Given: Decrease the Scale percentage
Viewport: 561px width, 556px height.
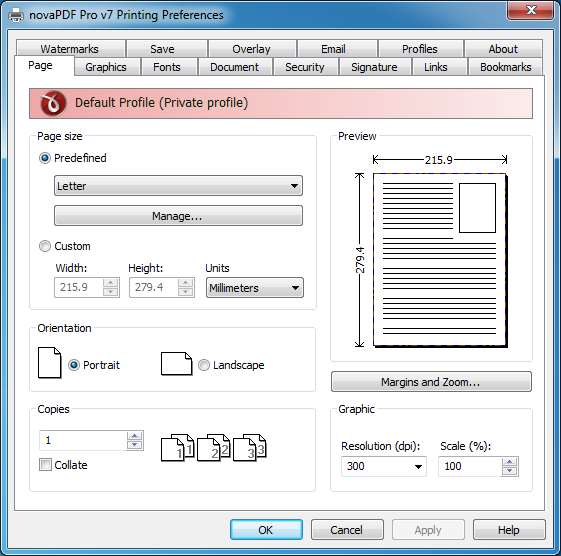Looking at the screenshot, I should tap(509, 470).
